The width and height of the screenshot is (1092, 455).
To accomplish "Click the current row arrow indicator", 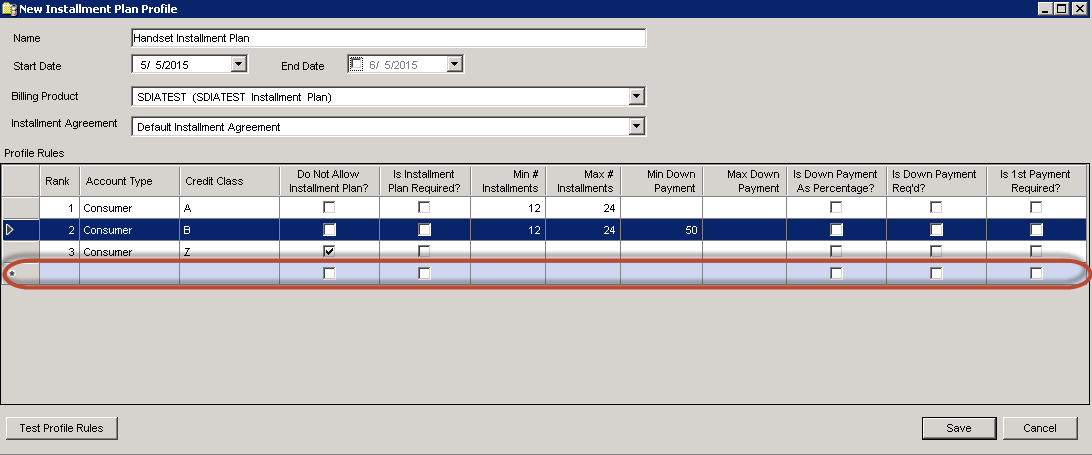I will coord(11,230).
